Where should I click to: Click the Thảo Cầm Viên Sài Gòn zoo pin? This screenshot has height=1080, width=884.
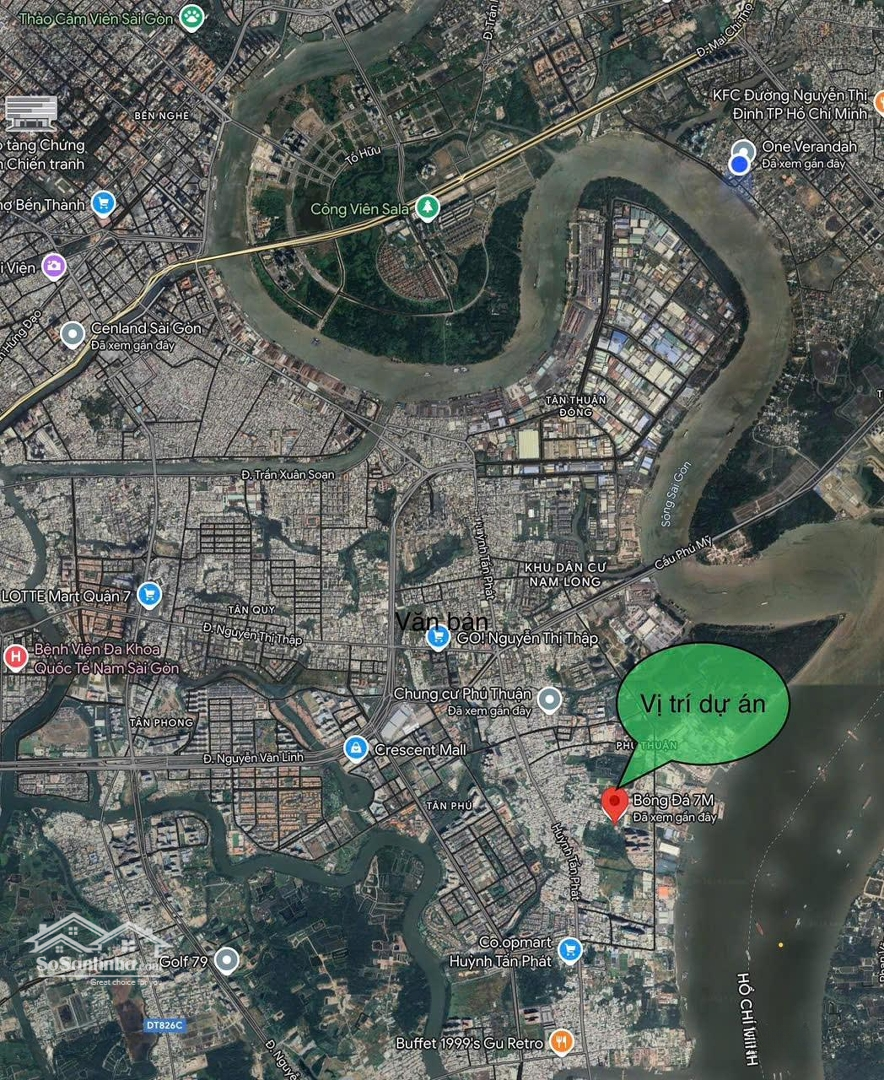[x=192, y=18]
